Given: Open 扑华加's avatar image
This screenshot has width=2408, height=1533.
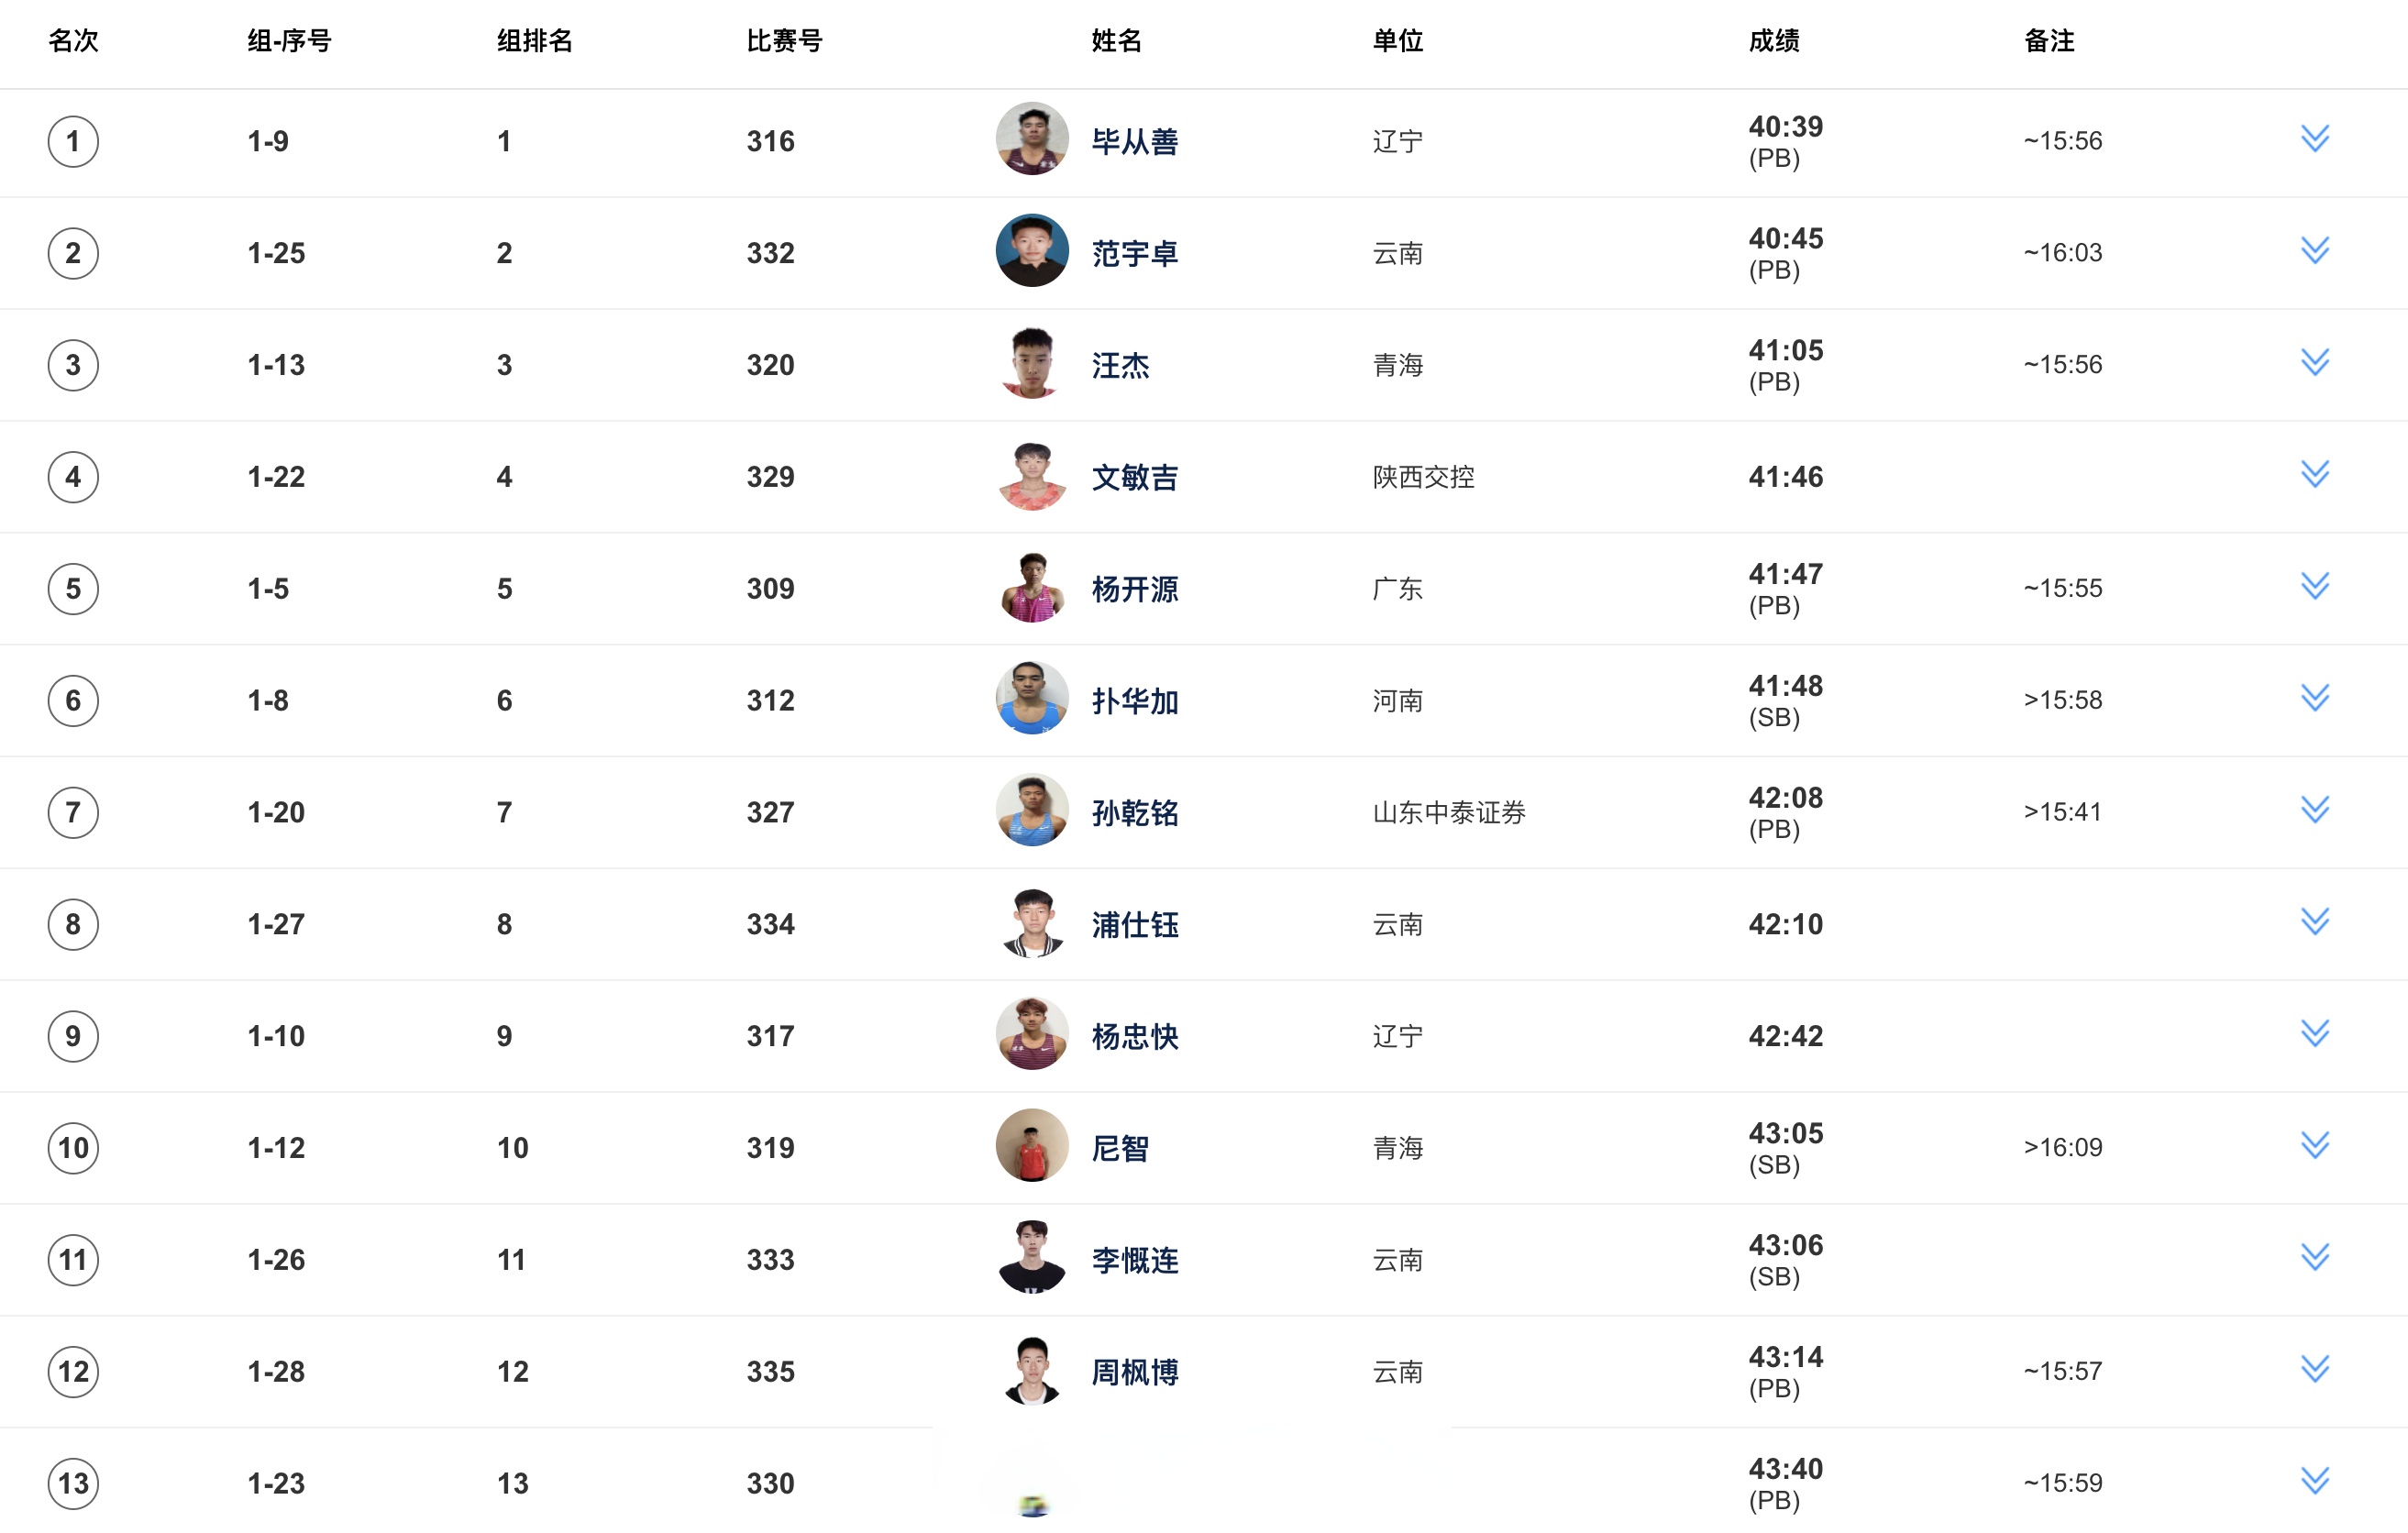Looking at the screenshot, I should pyautogui.click(x=1032, y=698).
